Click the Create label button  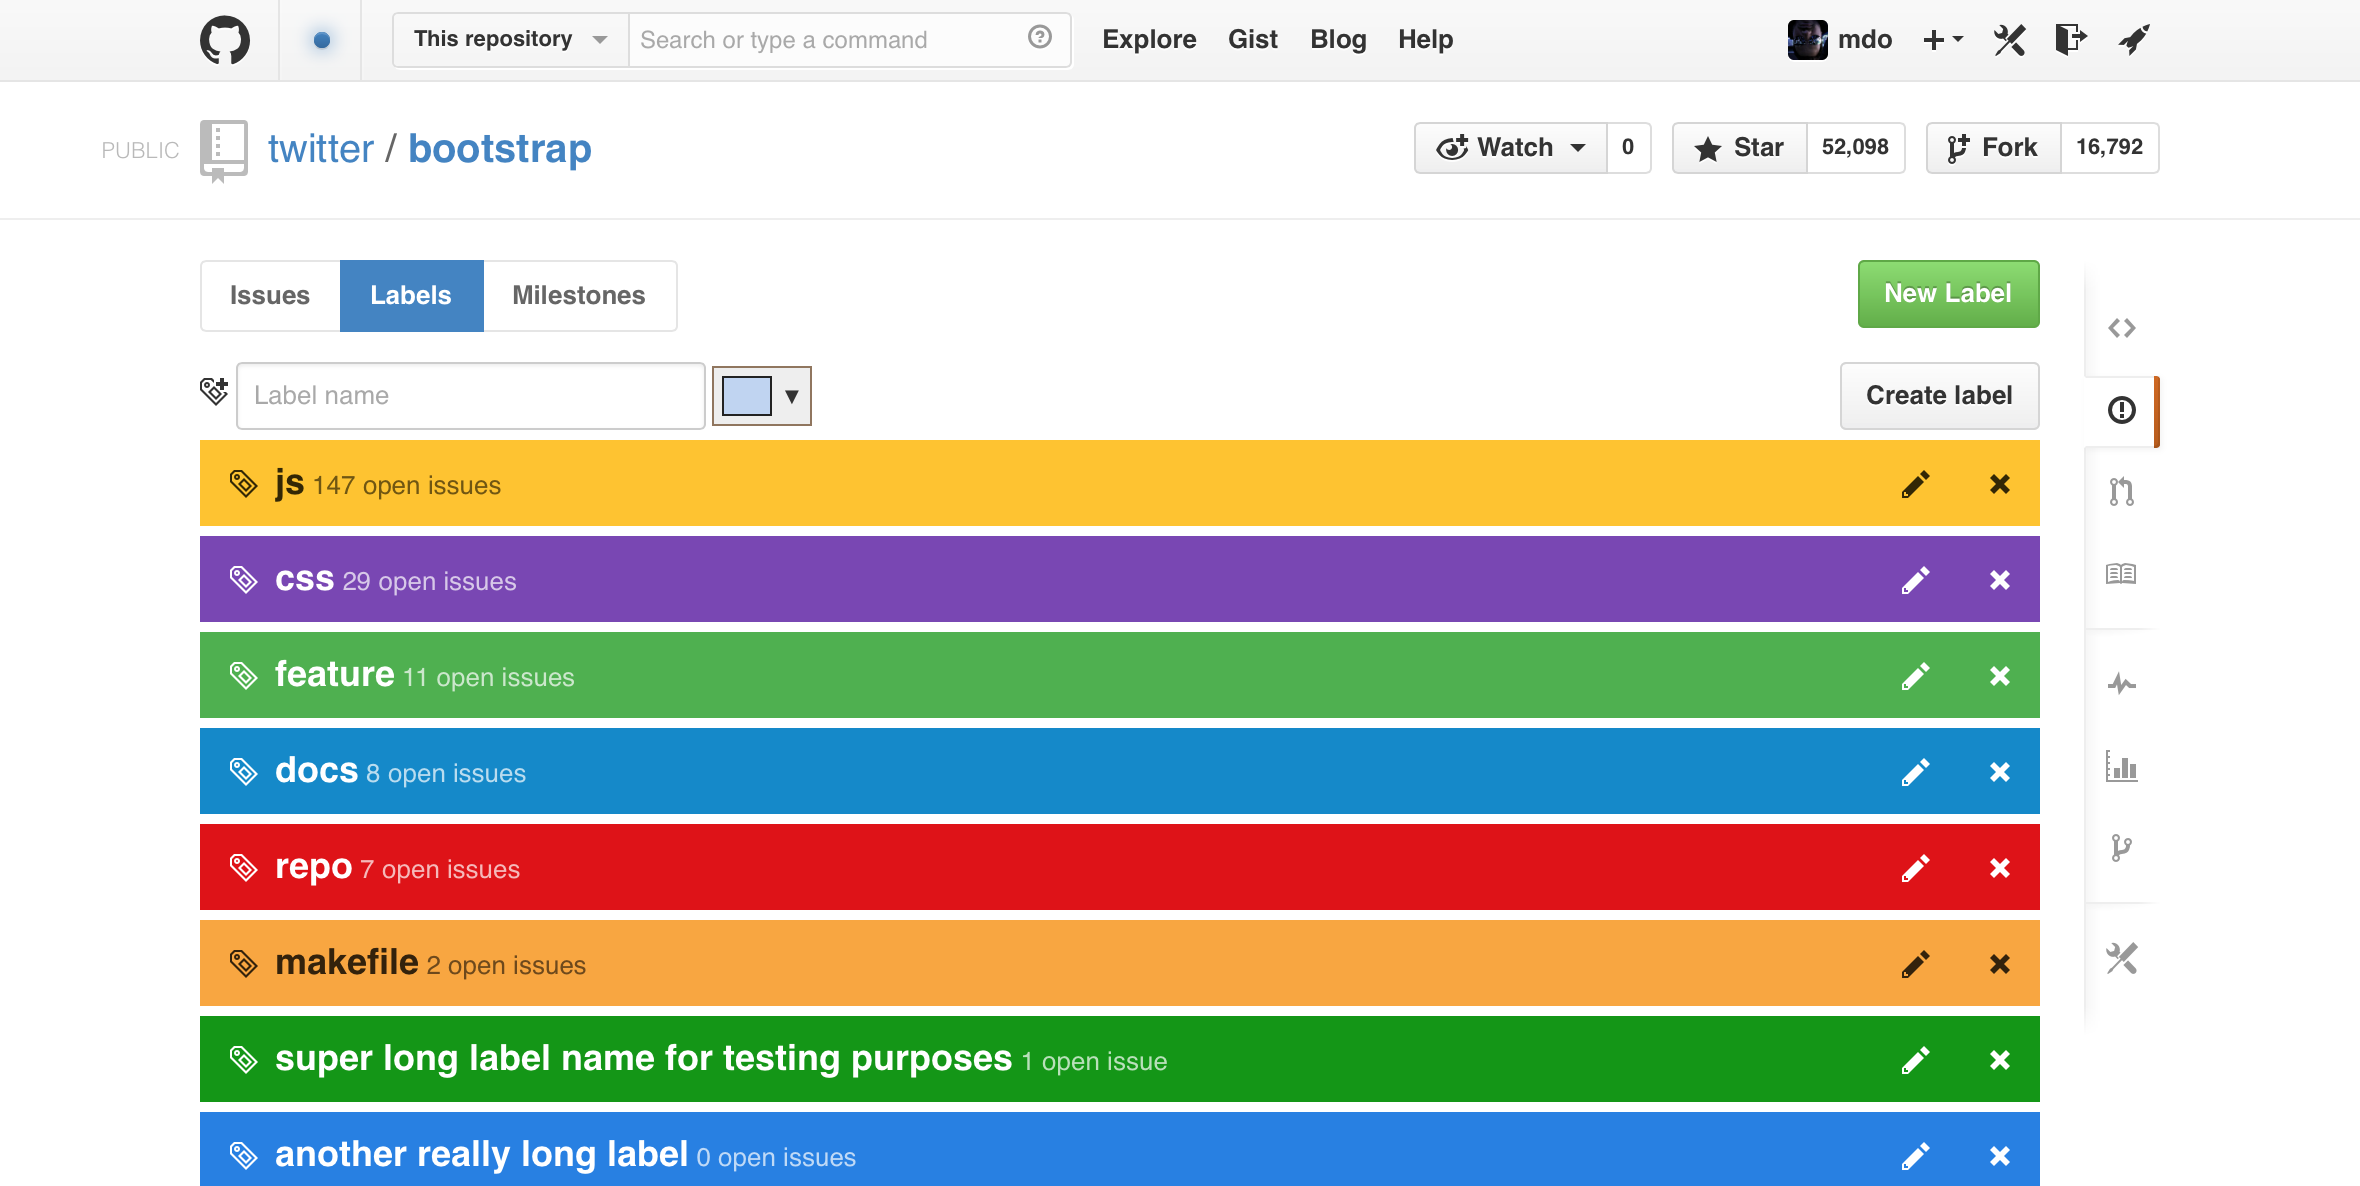coord(1939,396)
